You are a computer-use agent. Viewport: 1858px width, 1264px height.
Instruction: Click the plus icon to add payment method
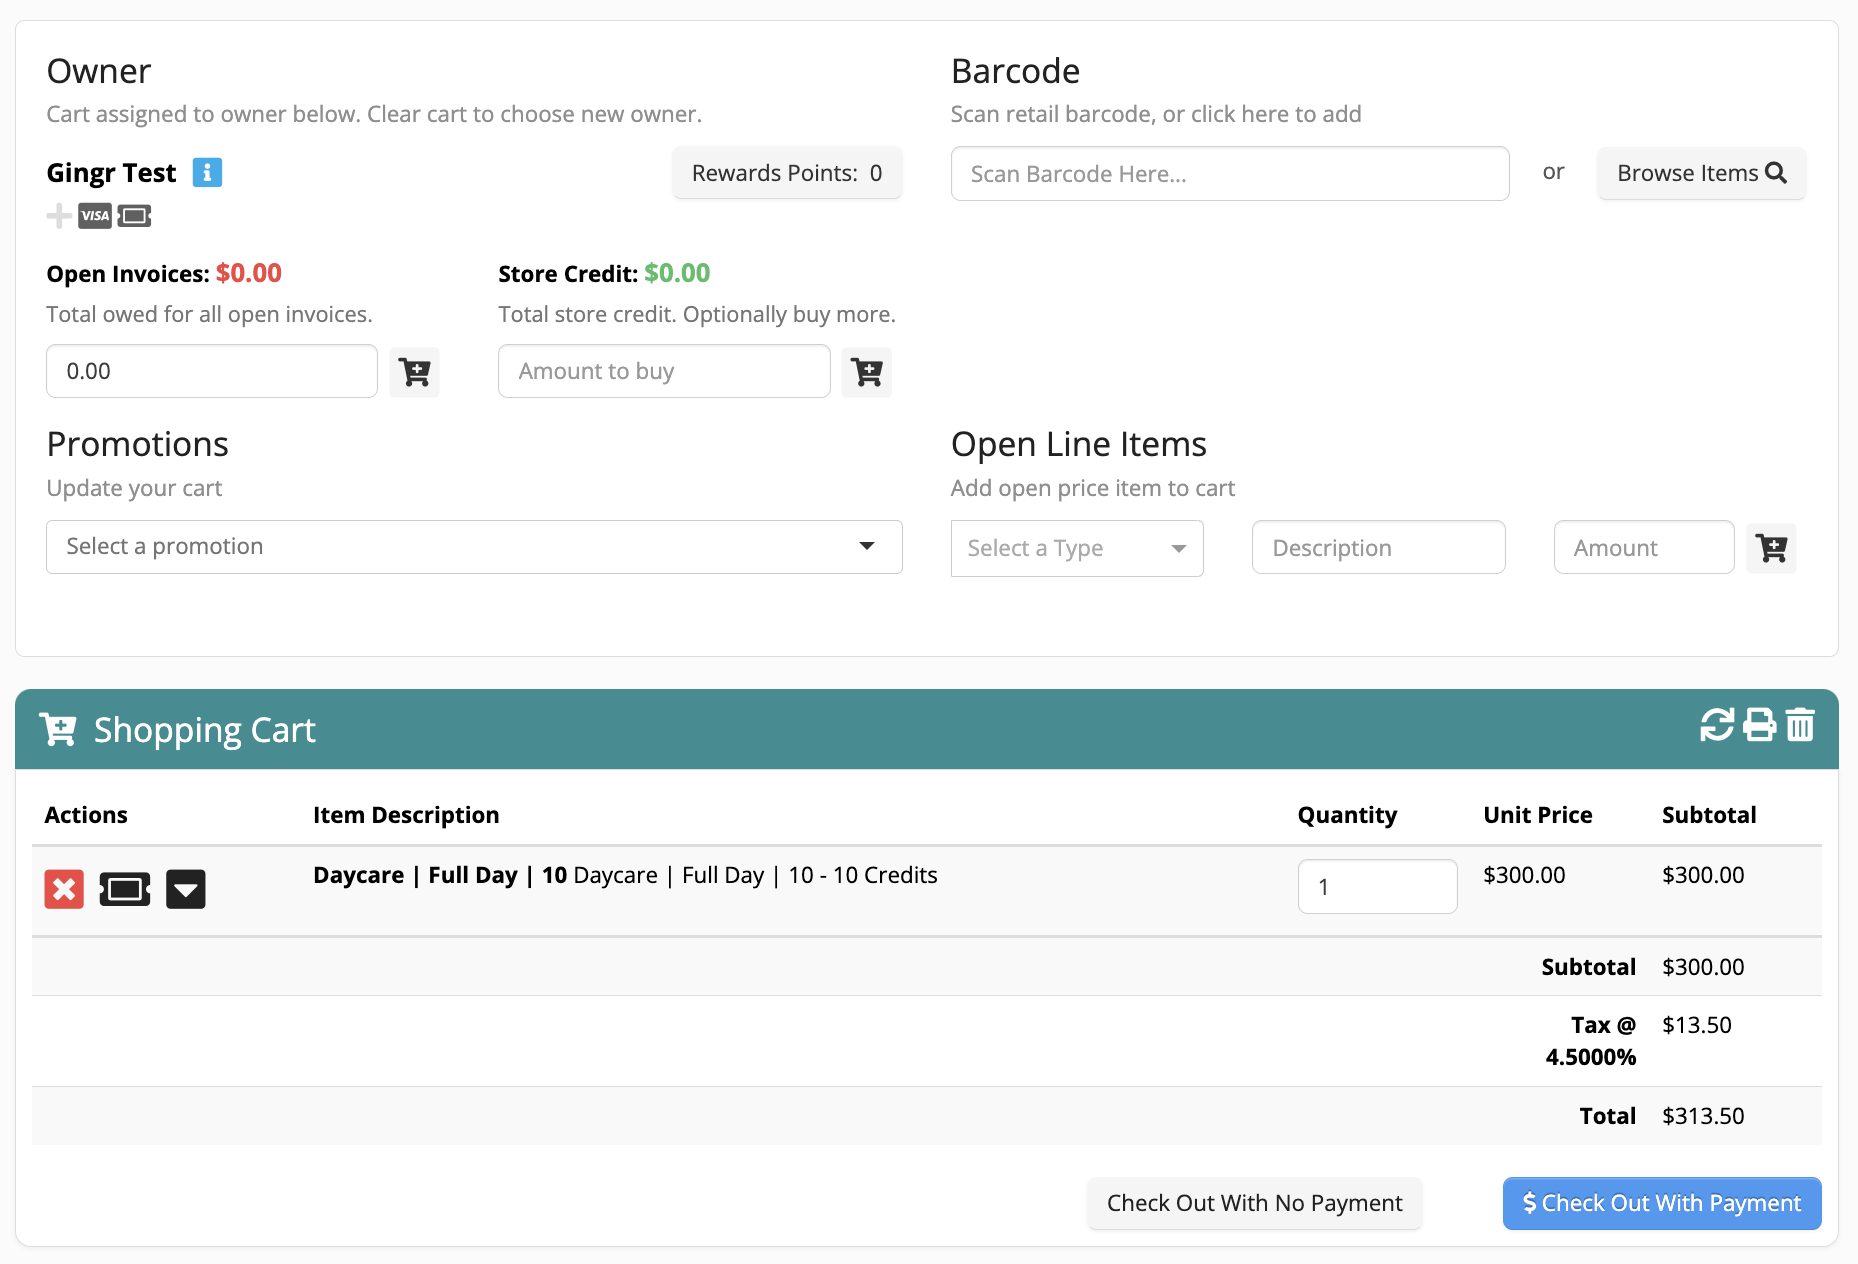pyautogui.click(x=59, y=216)
